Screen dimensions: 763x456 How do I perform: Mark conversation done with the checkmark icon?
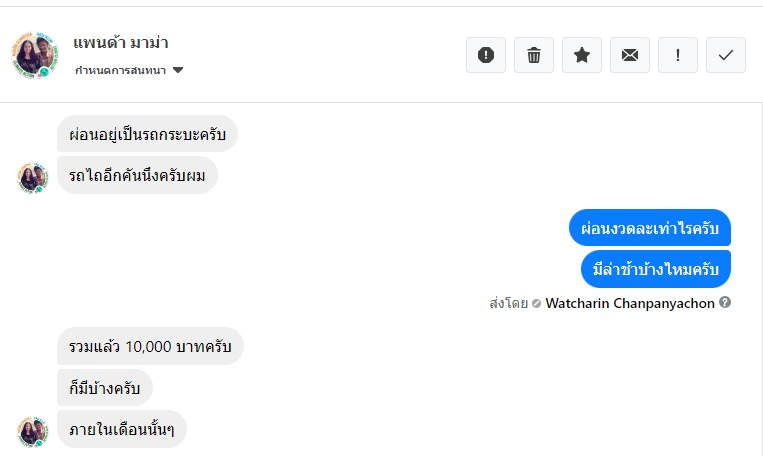click(x=726, y=55)
